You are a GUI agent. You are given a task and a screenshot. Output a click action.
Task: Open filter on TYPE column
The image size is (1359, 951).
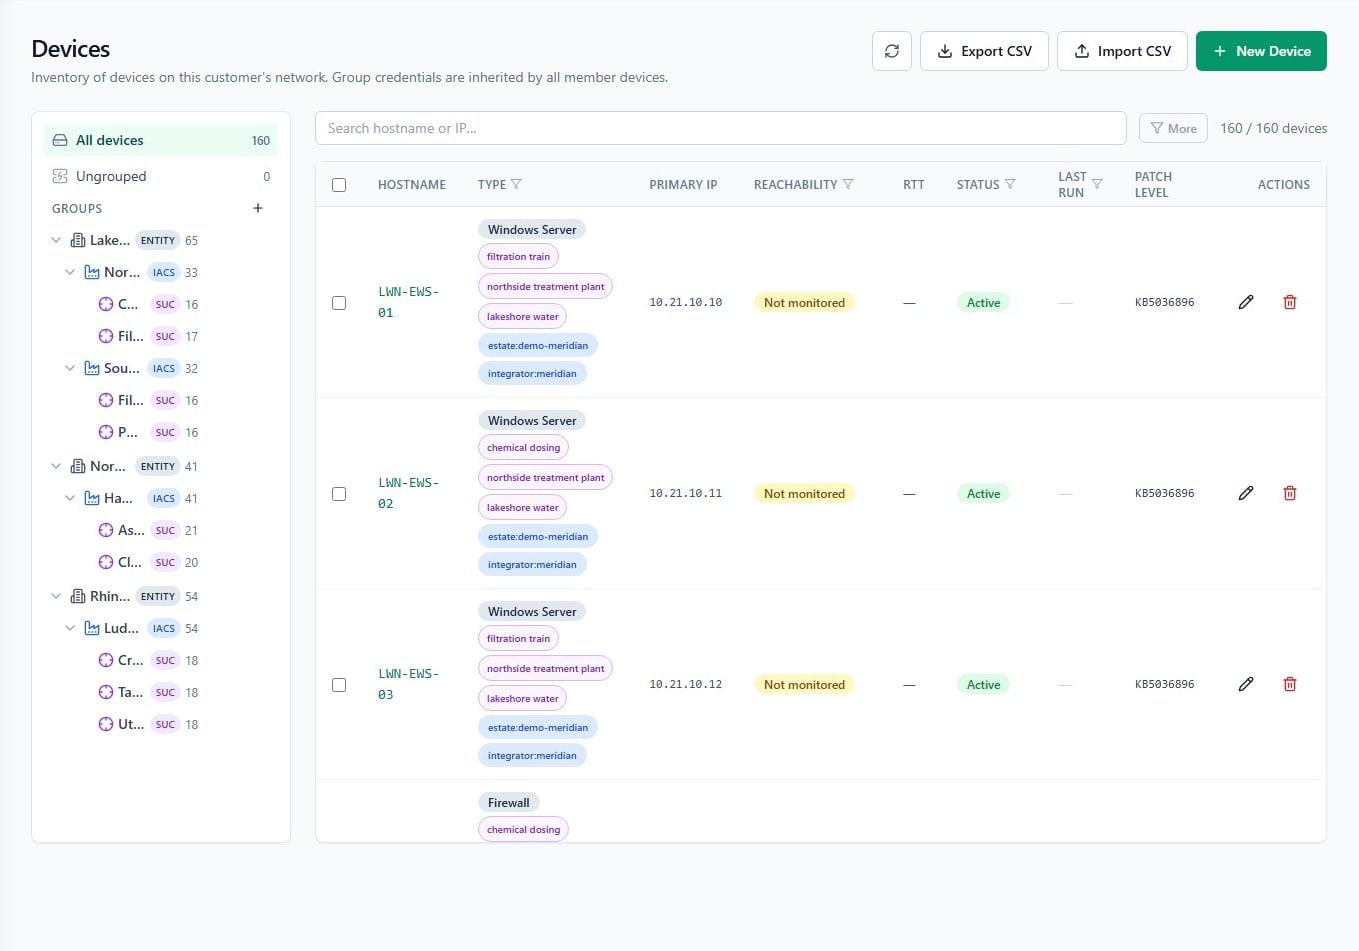(516, 184)
